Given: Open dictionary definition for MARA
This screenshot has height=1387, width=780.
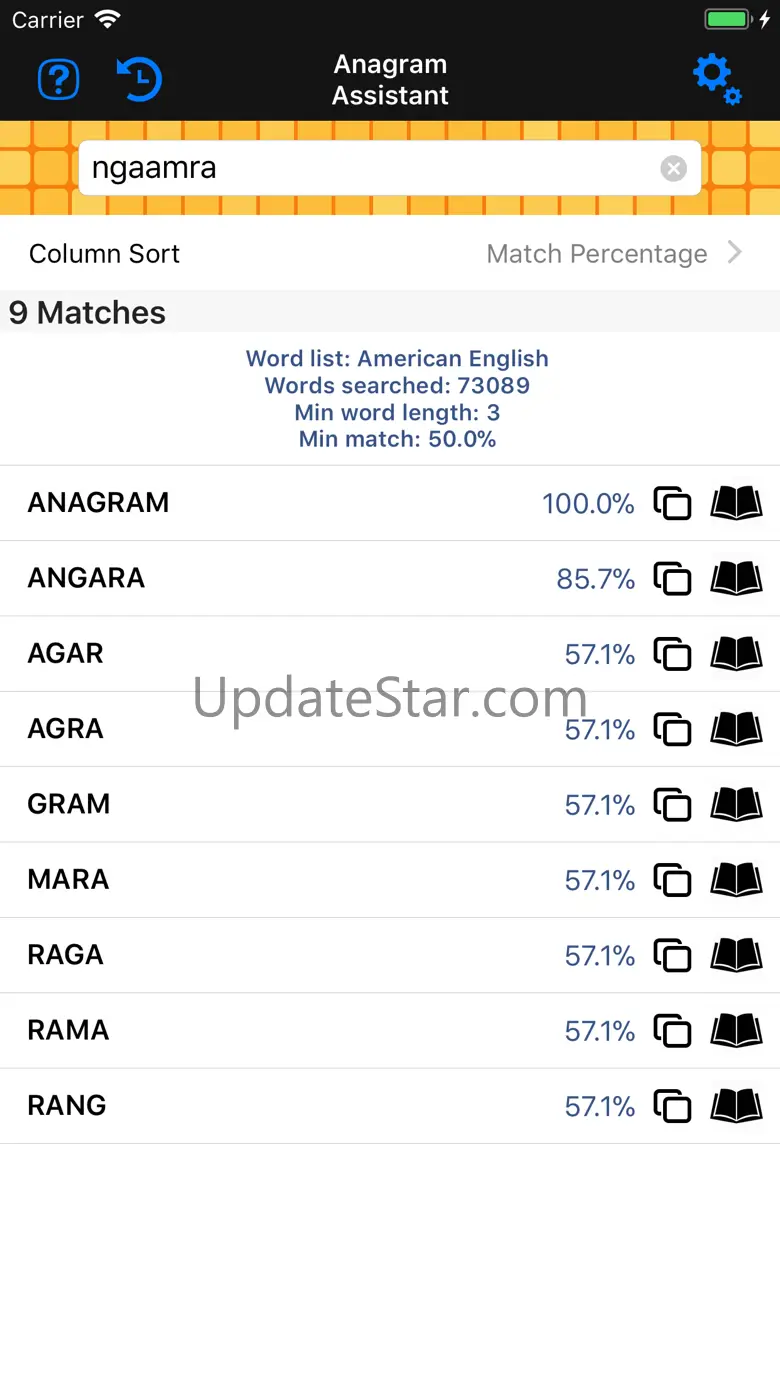Looking at the screenshot, I should click(736, 880).
